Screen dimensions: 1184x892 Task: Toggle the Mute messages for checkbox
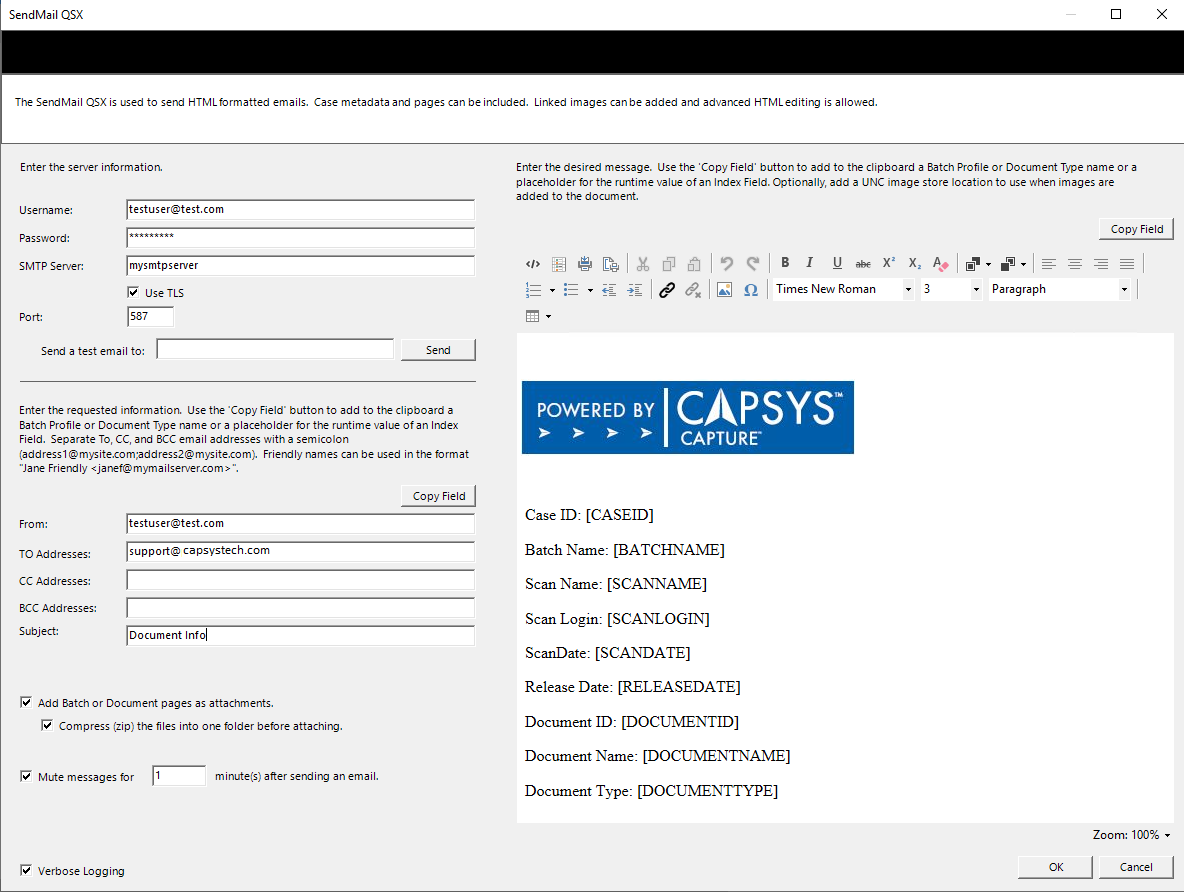coord(26,776)
